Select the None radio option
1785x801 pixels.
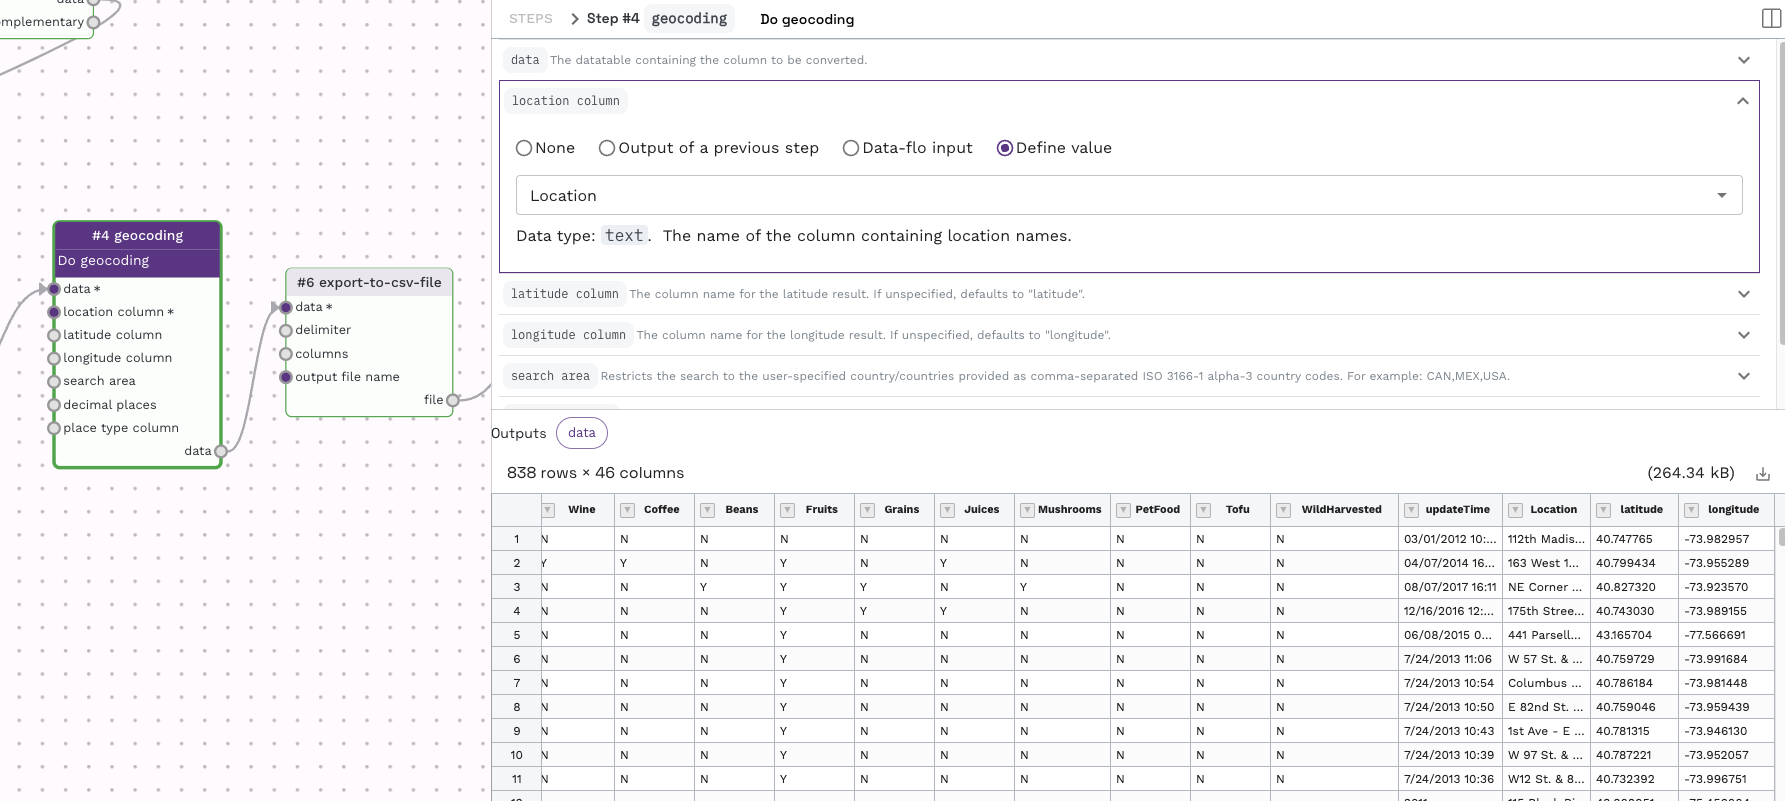pos(524,148)
